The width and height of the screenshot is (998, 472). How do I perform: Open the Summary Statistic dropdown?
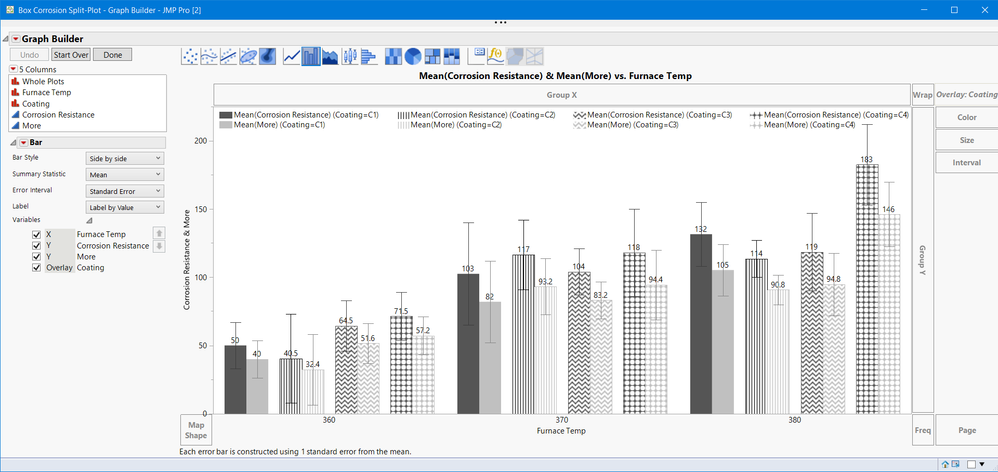(x=125, y=175)
